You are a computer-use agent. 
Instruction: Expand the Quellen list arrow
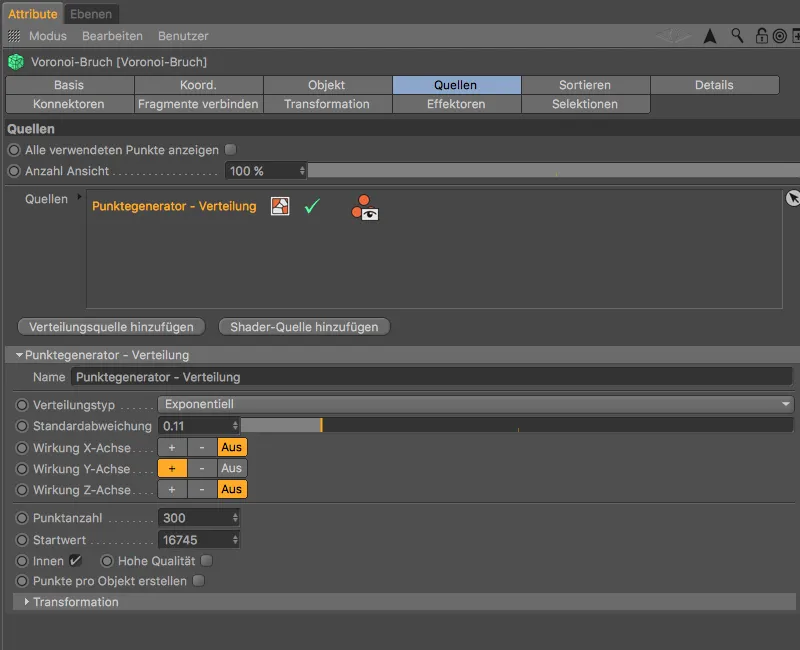(79, 196)
